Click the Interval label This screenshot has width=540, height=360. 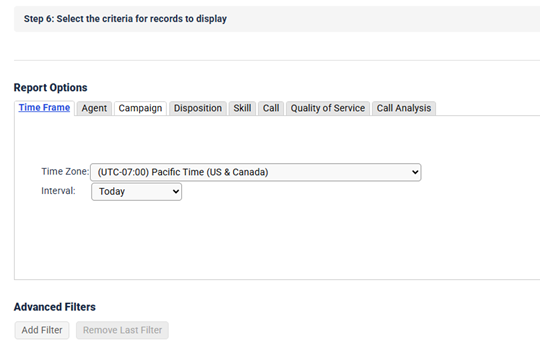(58, 191)
